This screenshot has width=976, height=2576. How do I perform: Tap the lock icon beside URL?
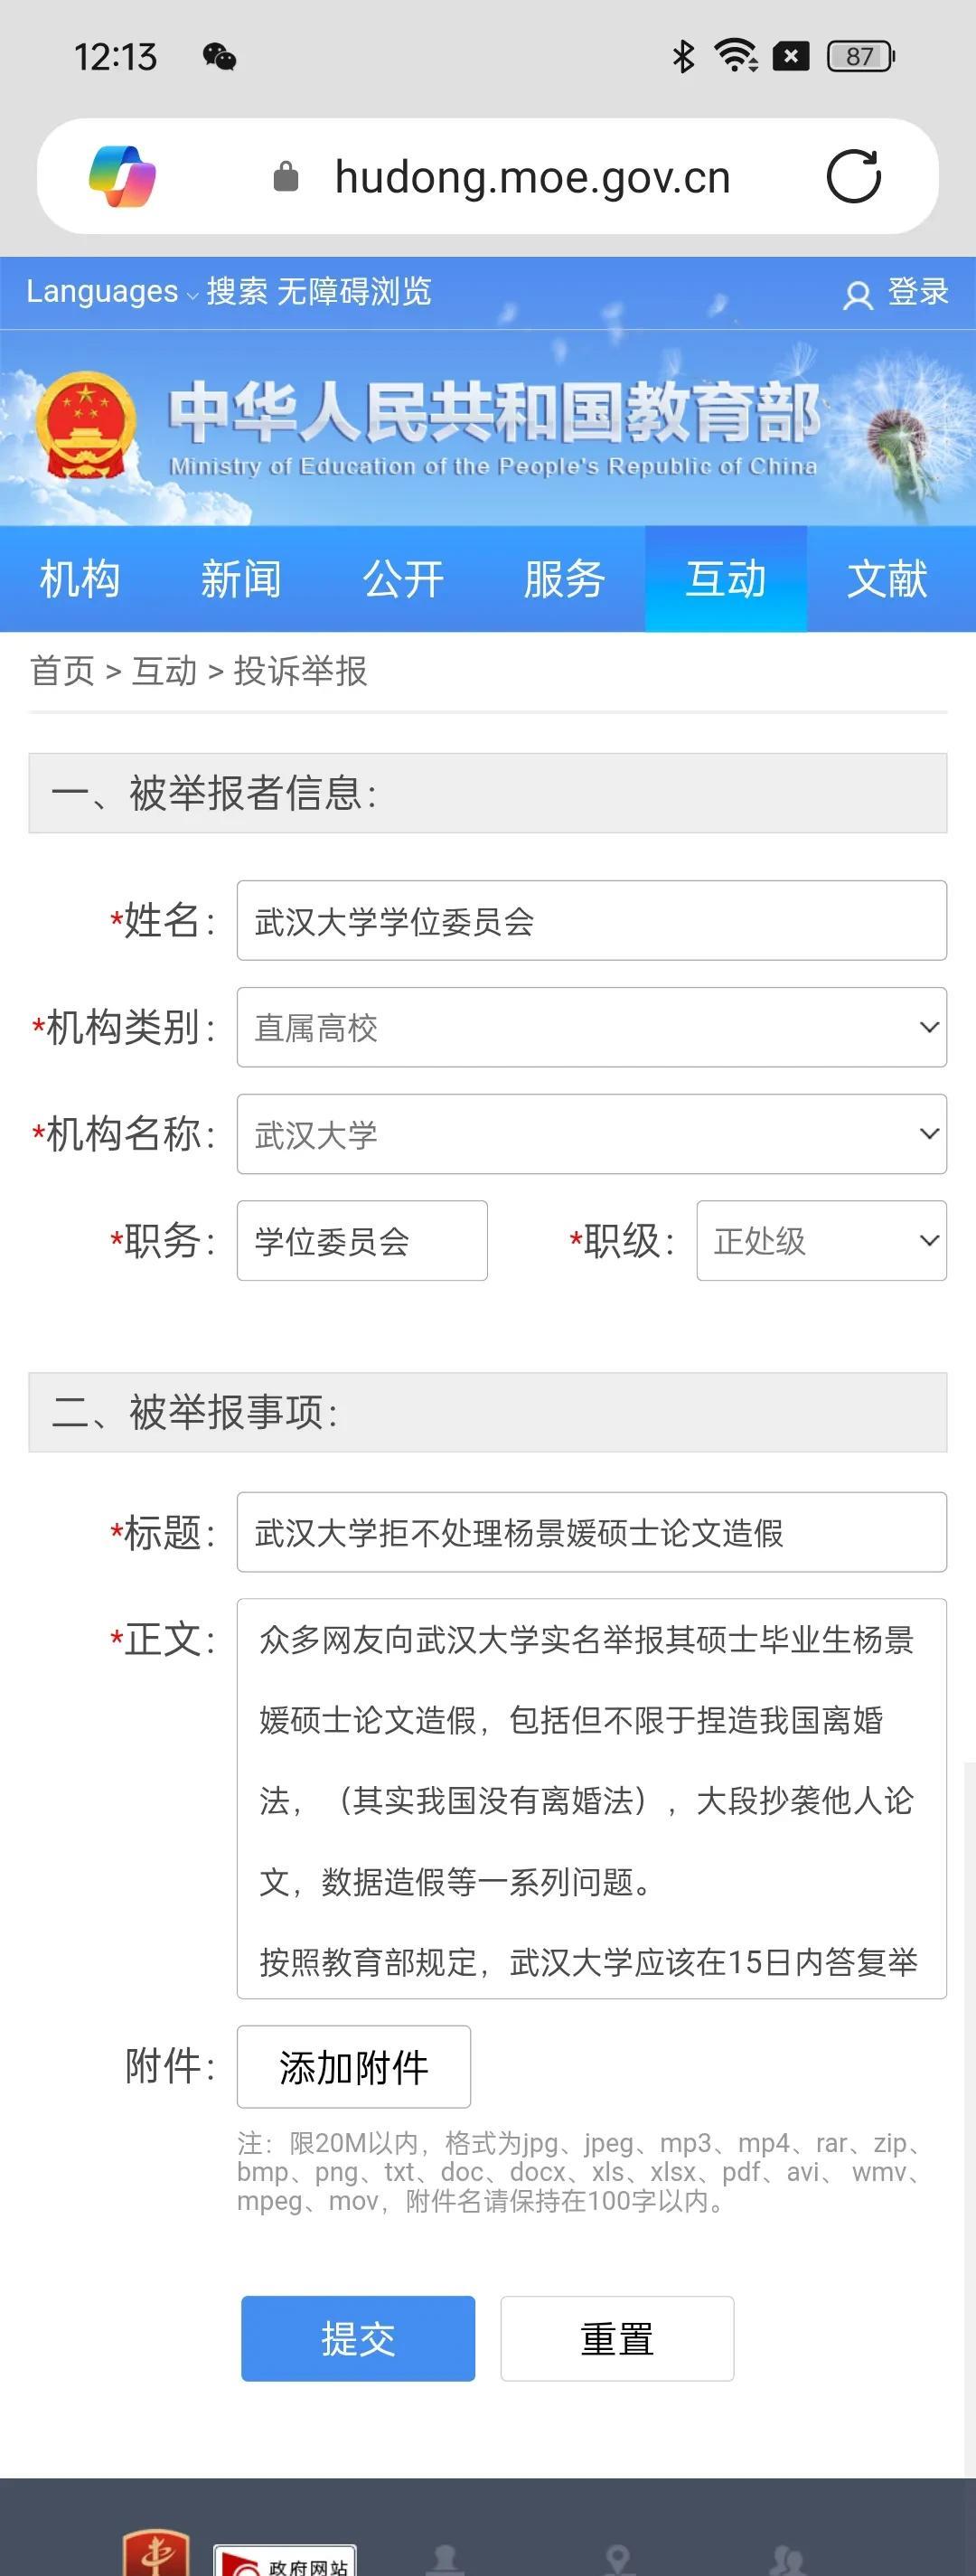pos(286,177)
